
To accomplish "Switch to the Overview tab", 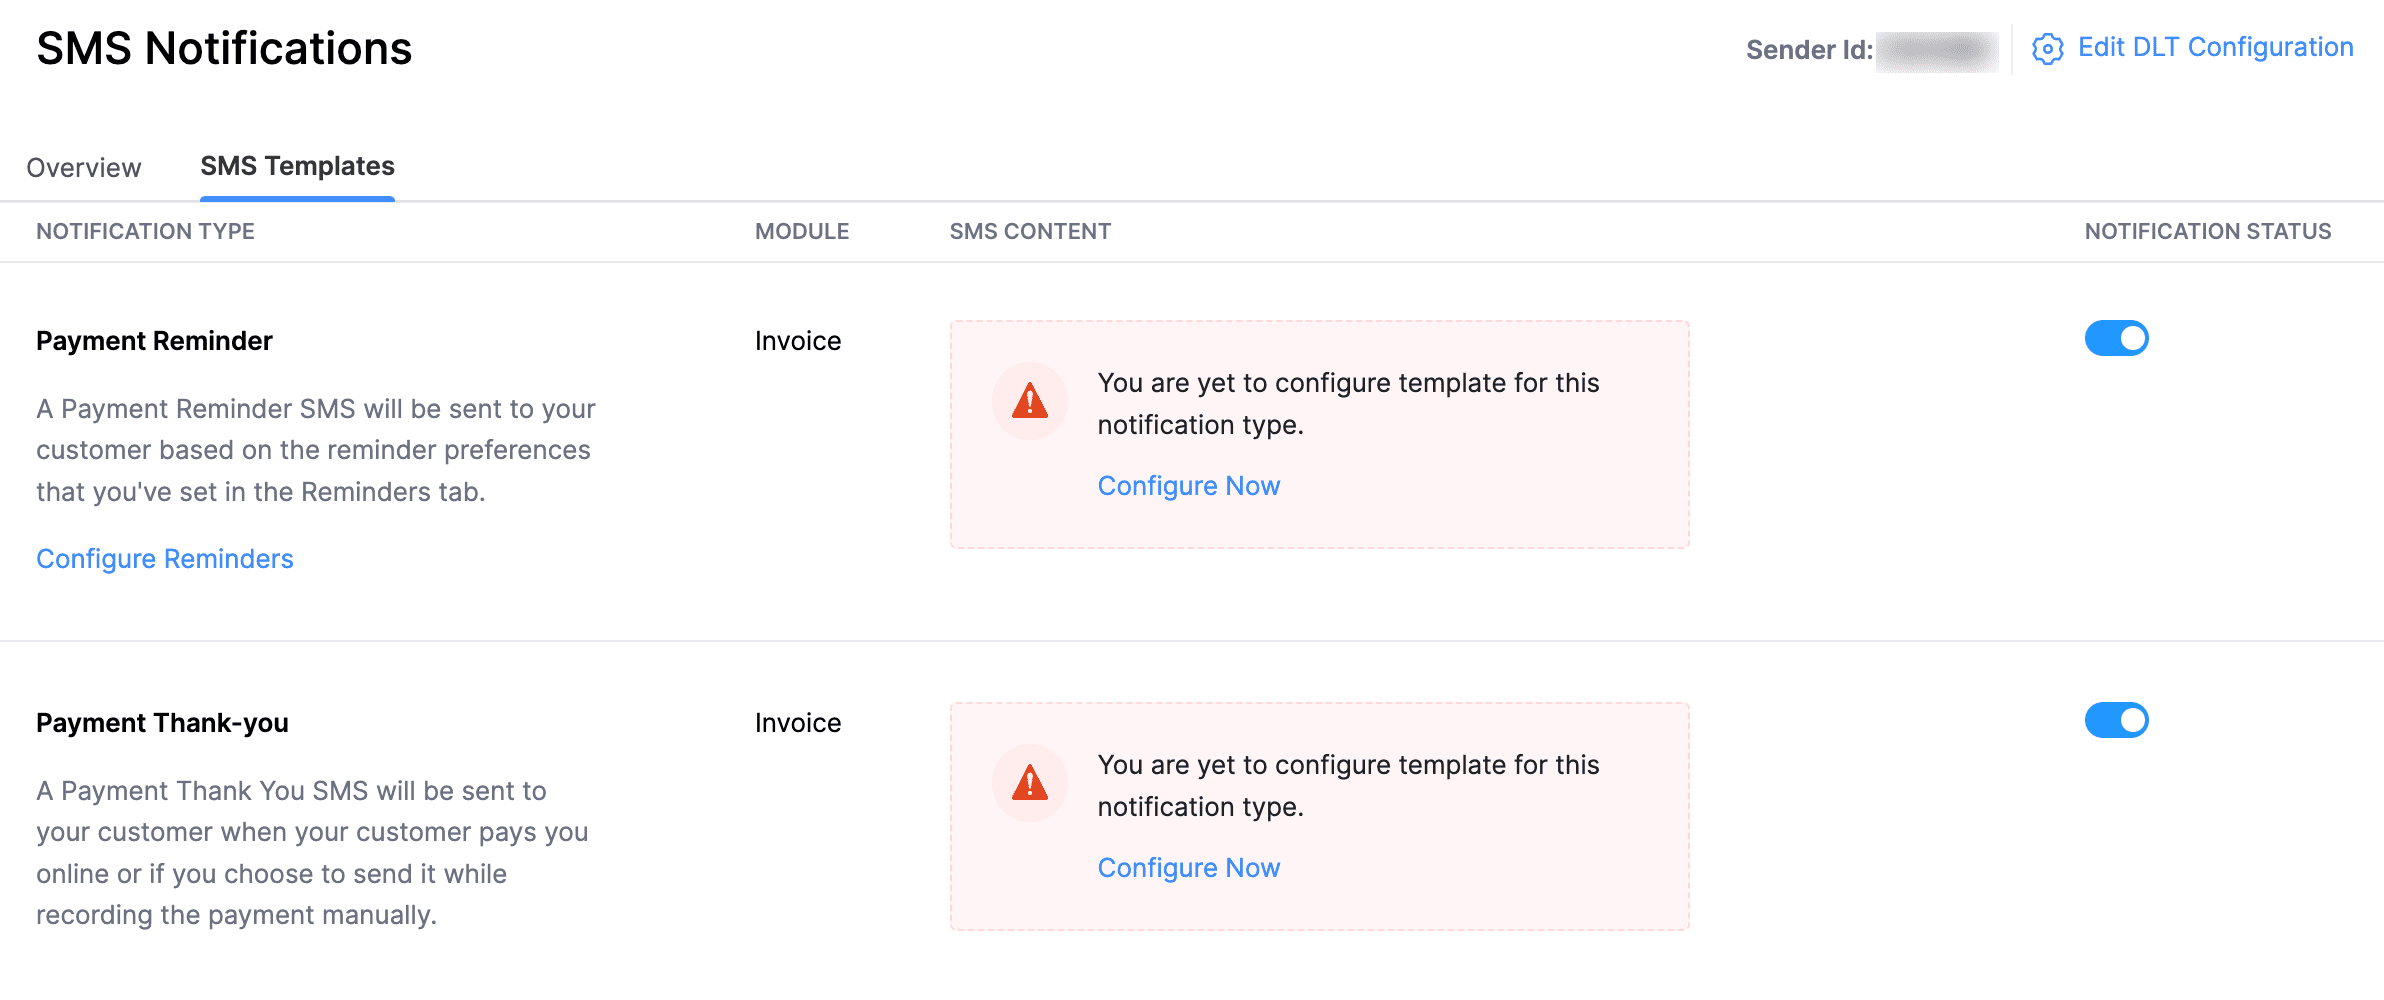I will 84,167.
